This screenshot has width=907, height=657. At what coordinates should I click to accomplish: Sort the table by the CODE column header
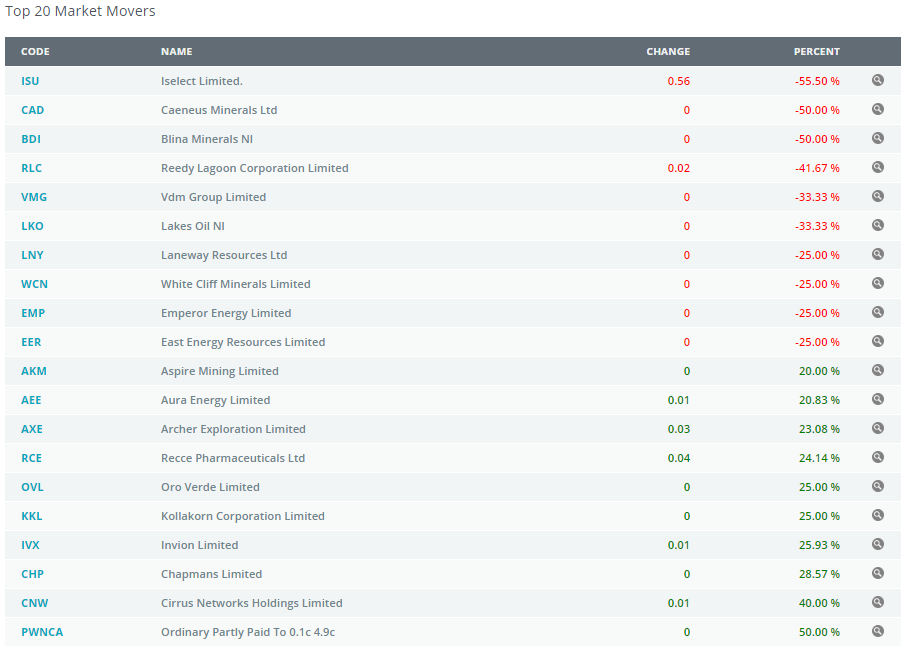click(x=35, y=51)
